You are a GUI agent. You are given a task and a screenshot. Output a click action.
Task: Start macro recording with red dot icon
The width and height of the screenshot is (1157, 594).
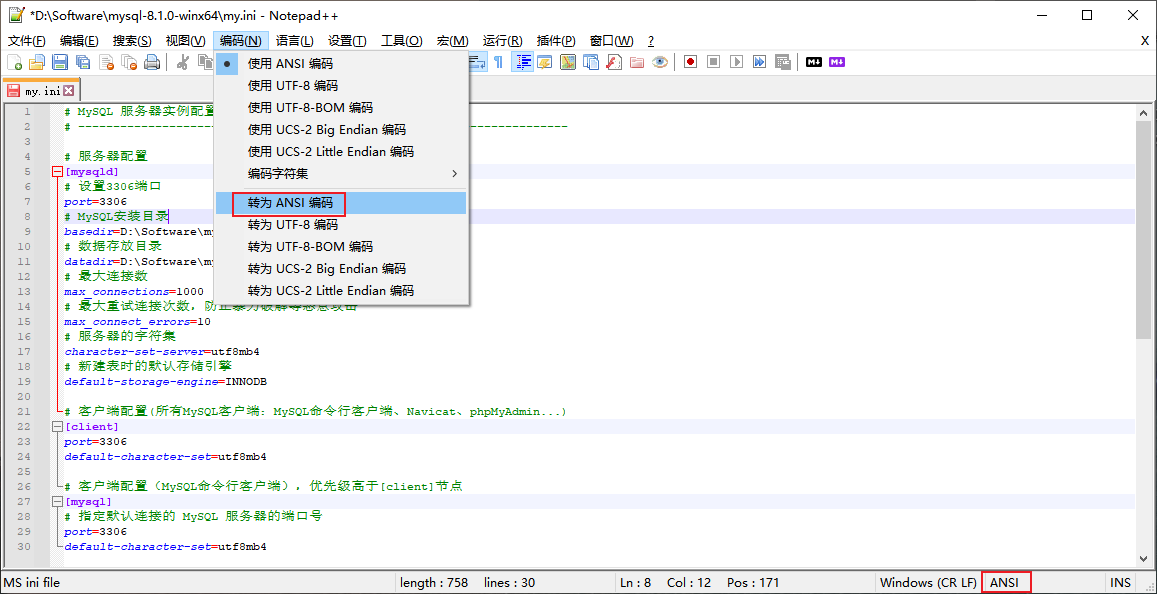coord(690,62)
